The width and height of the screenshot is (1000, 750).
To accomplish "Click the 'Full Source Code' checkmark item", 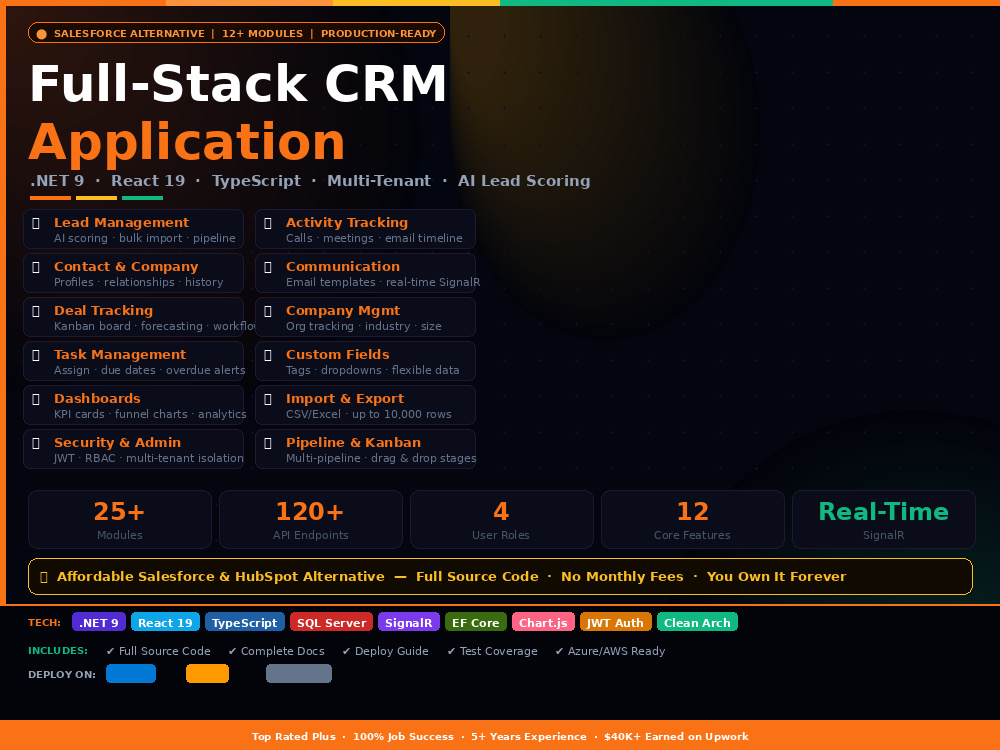I will pos(158,651).
